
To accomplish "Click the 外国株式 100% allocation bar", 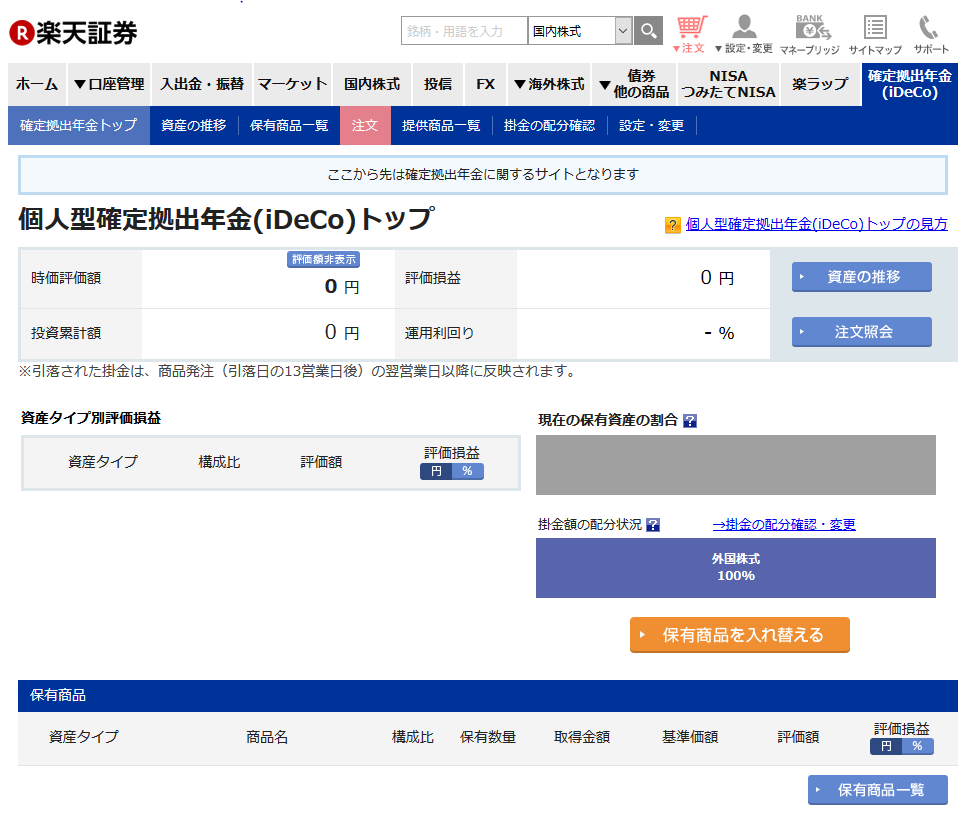I will (x=735, y=568).
